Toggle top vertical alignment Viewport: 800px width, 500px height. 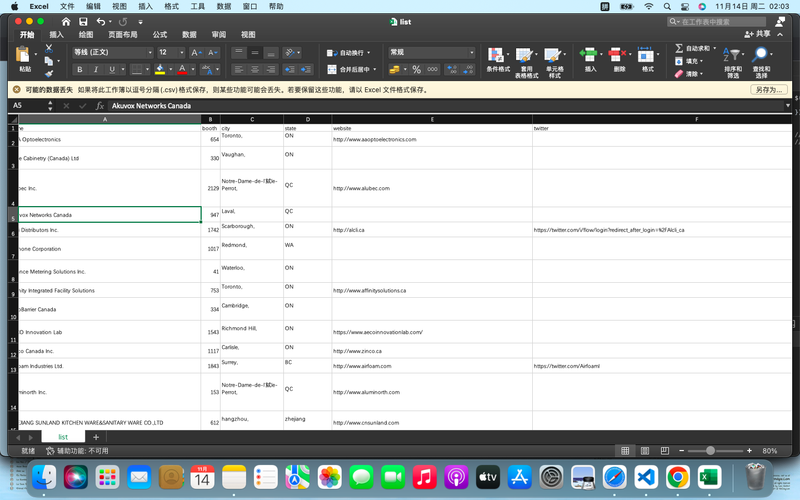[x=239, y=53]
